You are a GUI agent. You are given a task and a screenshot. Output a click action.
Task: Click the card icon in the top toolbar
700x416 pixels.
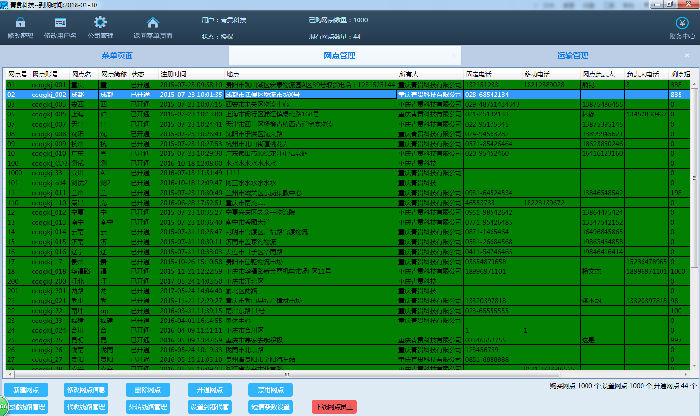(61, 23)
